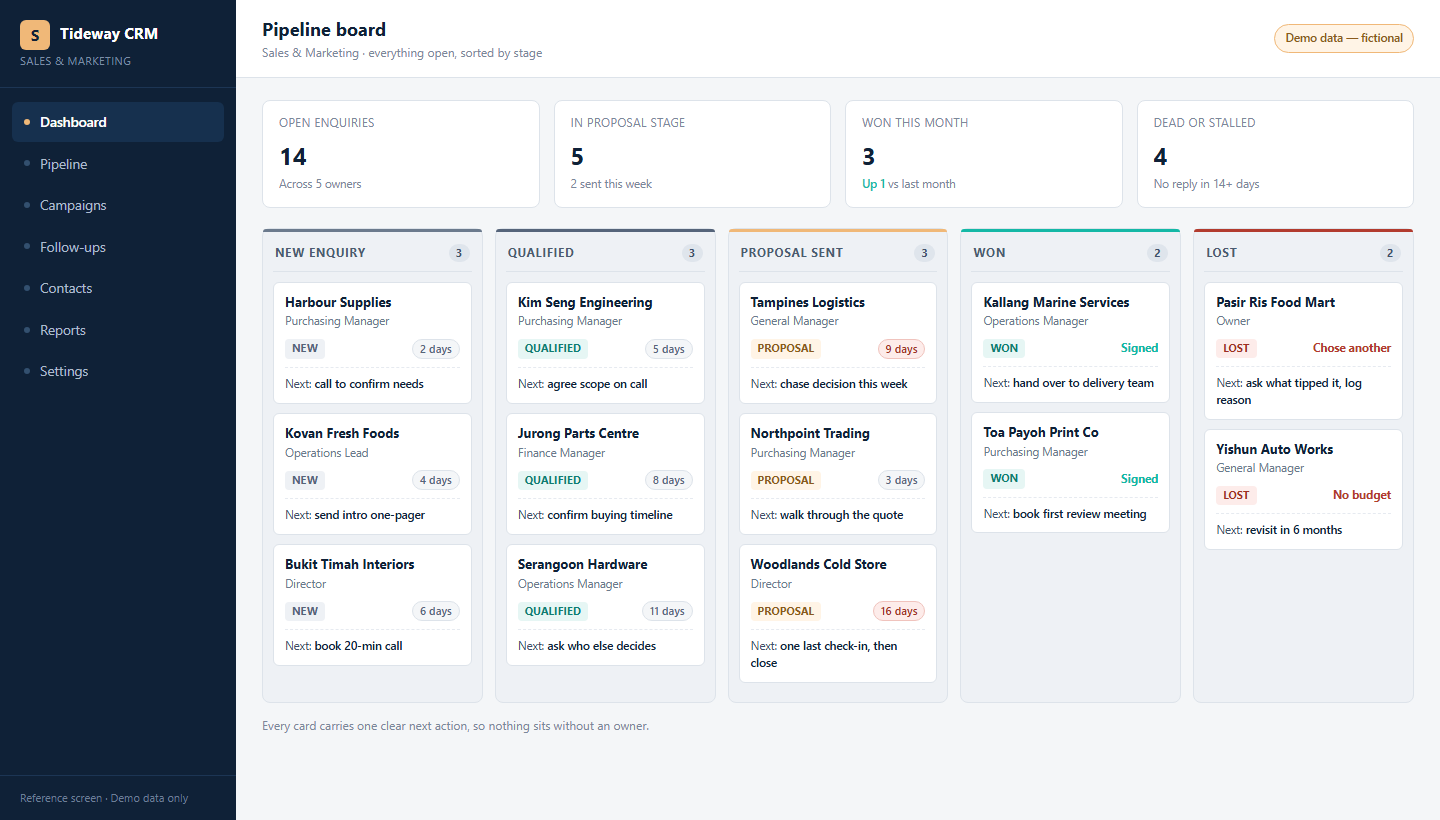This screenshot has width=1440, height=820.
Task: Select the Bukit Timah Interiors card
Action: [372, 605]
